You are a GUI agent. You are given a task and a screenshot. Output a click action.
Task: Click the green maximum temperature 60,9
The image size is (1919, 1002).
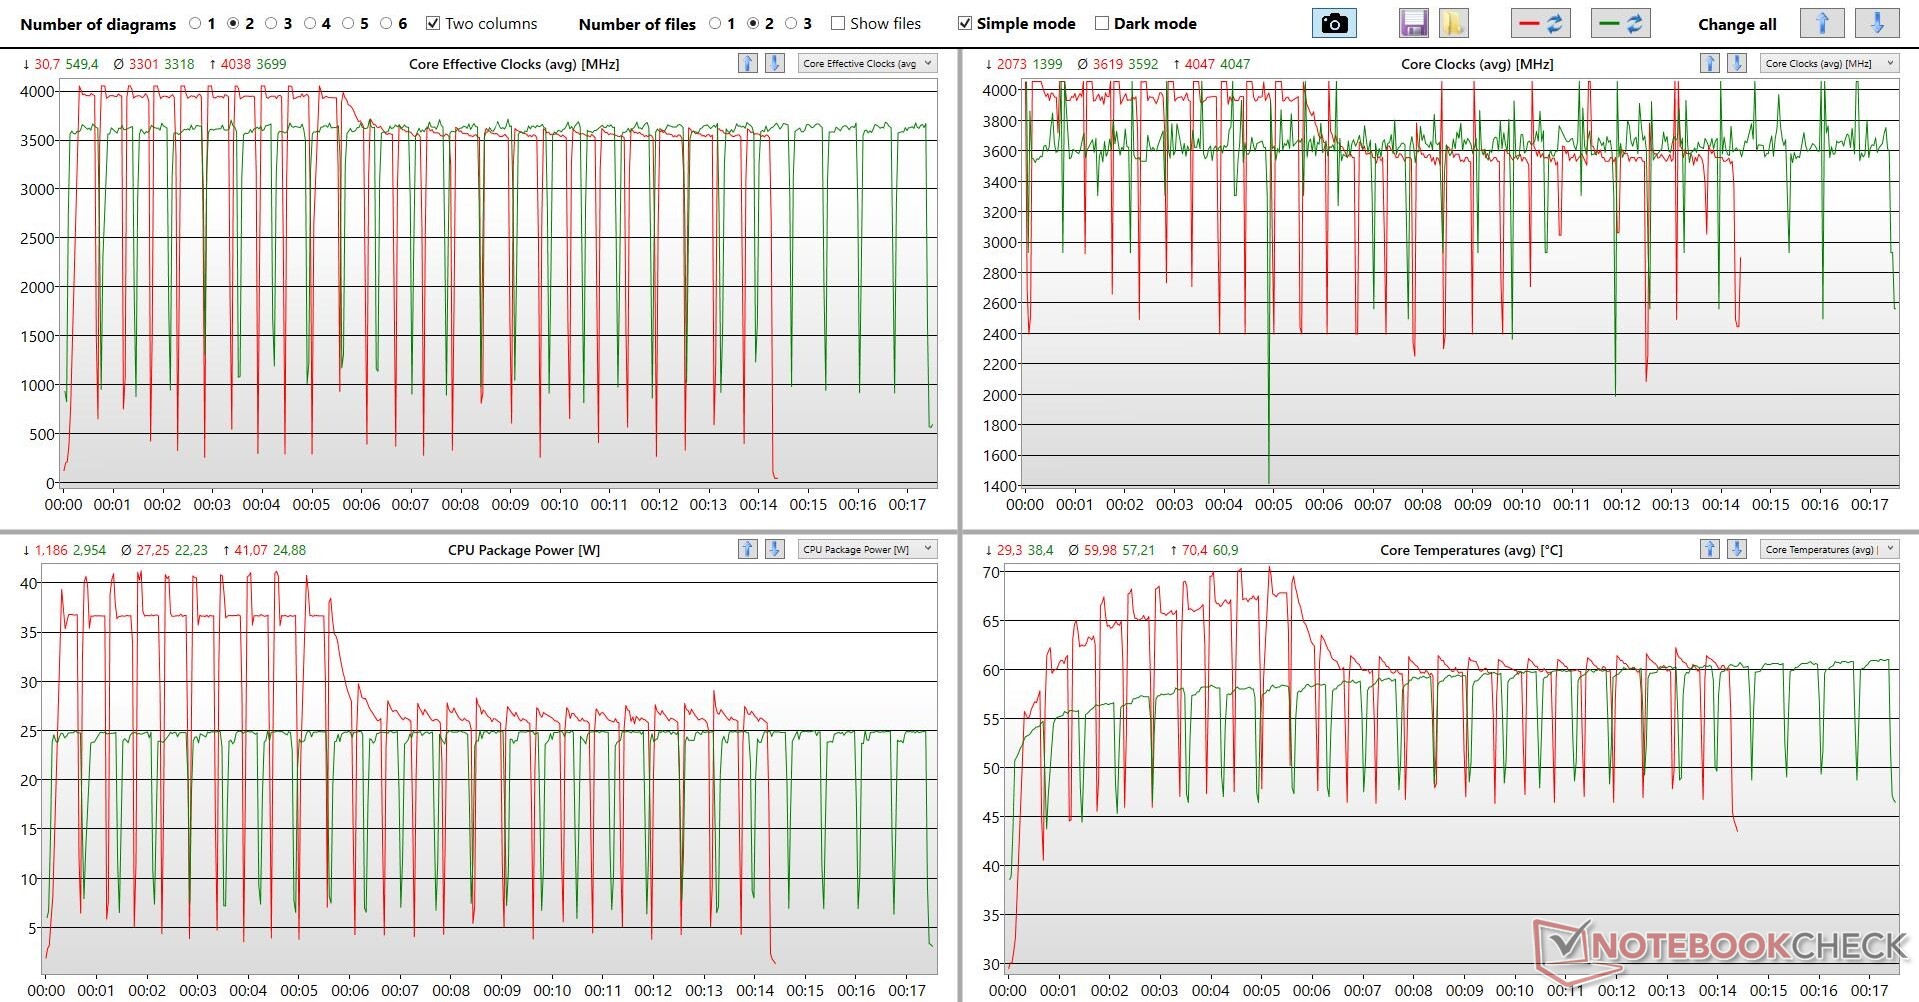pyautogui.click(x=1226, y=550)
